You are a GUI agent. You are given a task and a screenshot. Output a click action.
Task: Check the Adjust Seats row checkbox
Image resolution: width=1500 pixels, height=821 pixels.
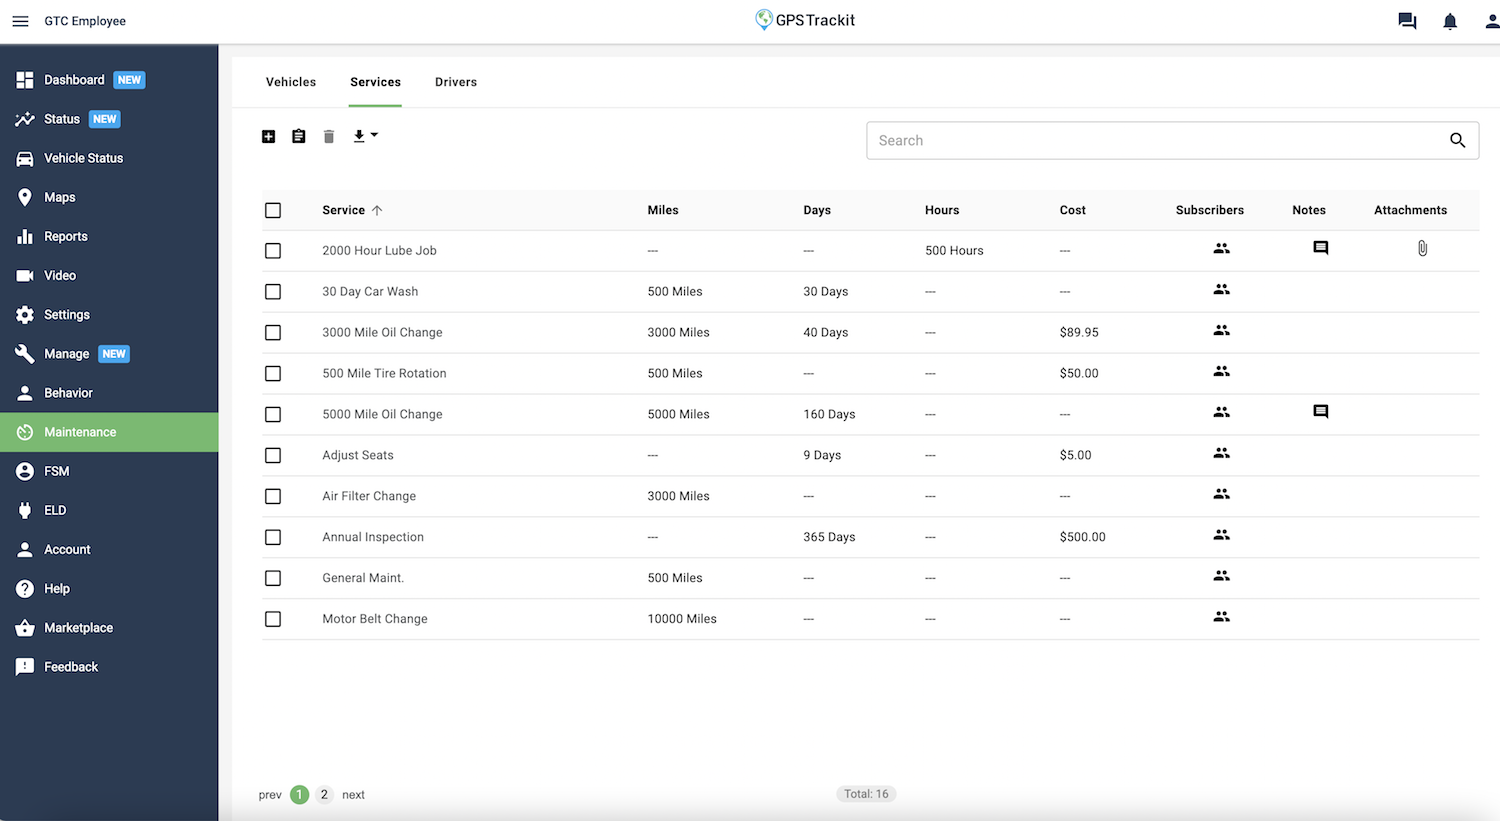point(273,455)
